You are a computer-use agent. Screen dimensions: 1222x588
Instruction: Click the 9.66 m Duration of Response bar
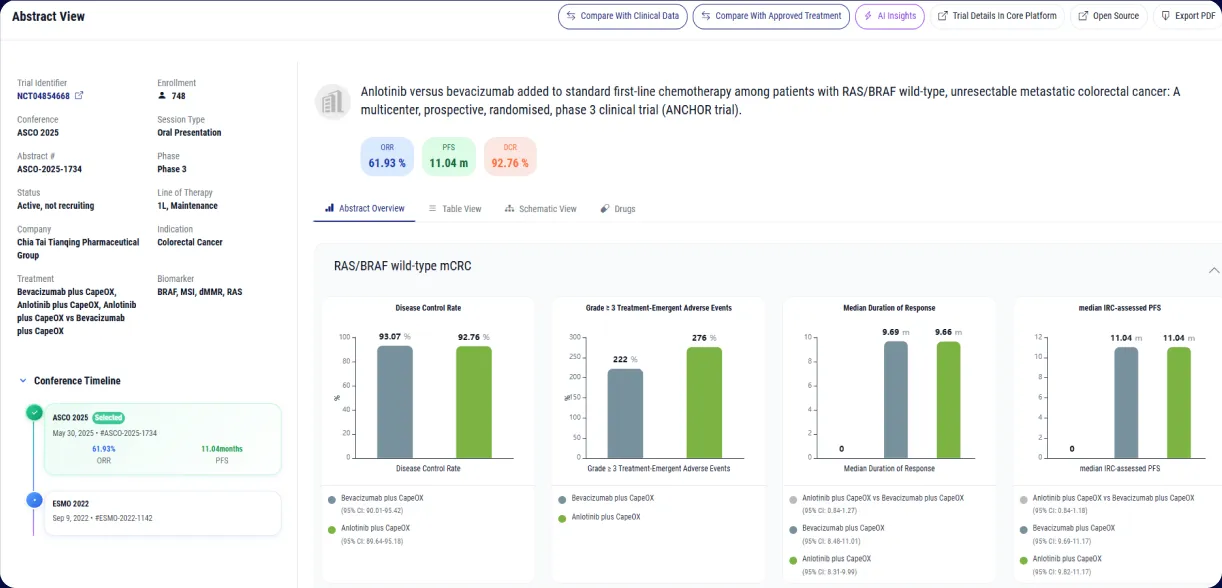[x=948, y=399]
